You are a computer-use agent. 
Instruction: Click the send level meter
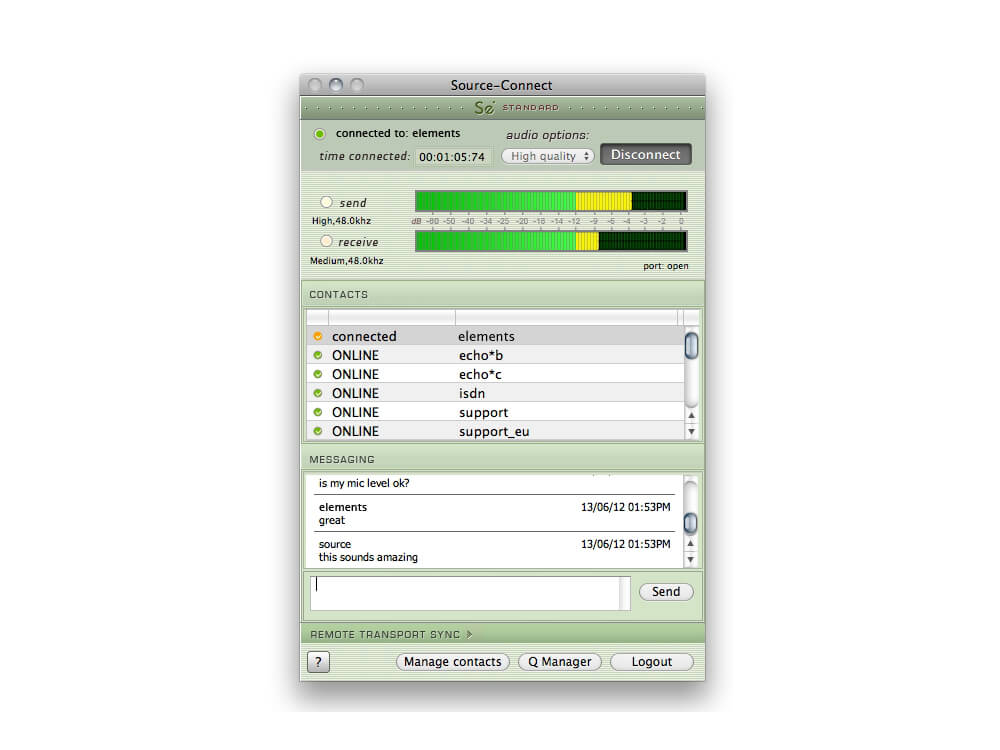click(x=551, y=201)
